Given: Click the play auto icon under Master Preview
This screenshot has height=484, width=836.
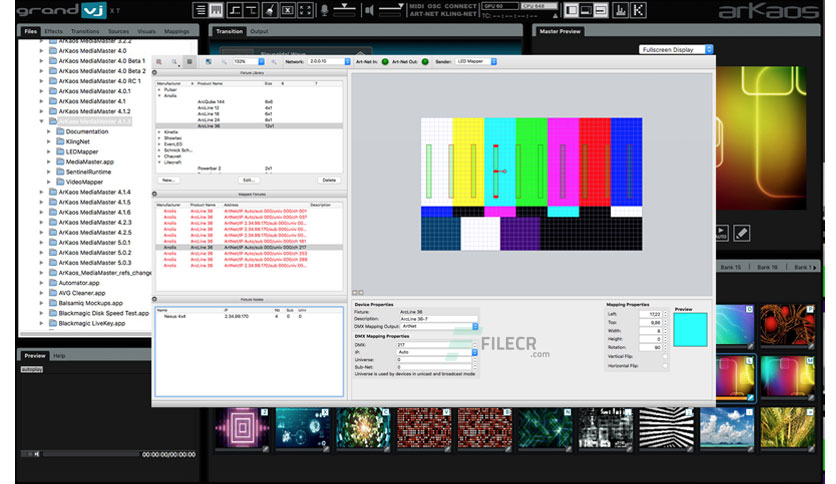Looking at the screenshot, I should 721,233.
